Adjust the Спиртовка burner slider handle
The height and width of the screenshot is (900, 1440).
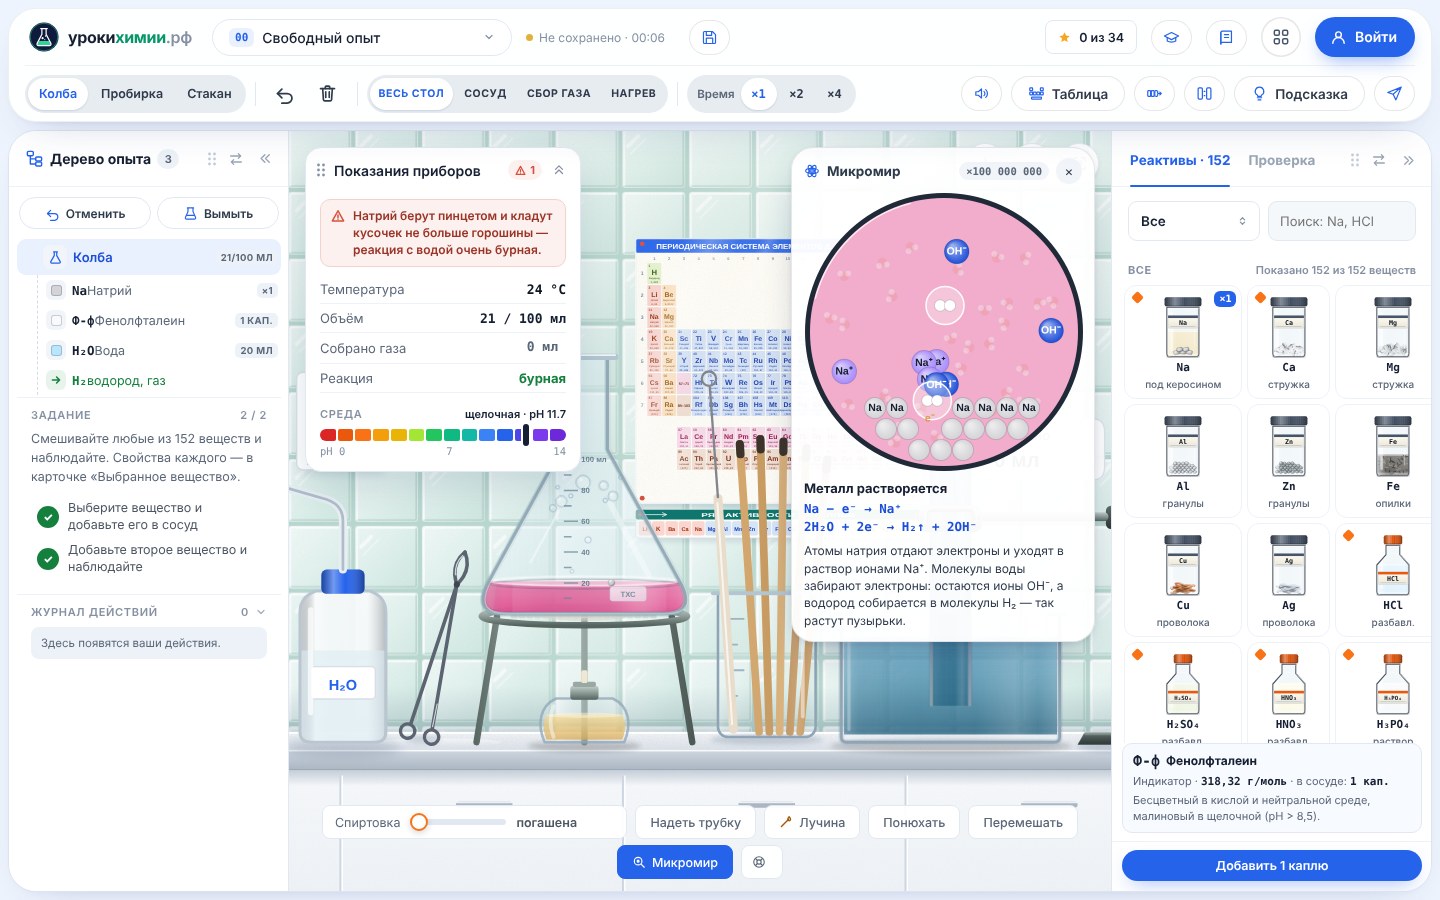tap(419, 822)
